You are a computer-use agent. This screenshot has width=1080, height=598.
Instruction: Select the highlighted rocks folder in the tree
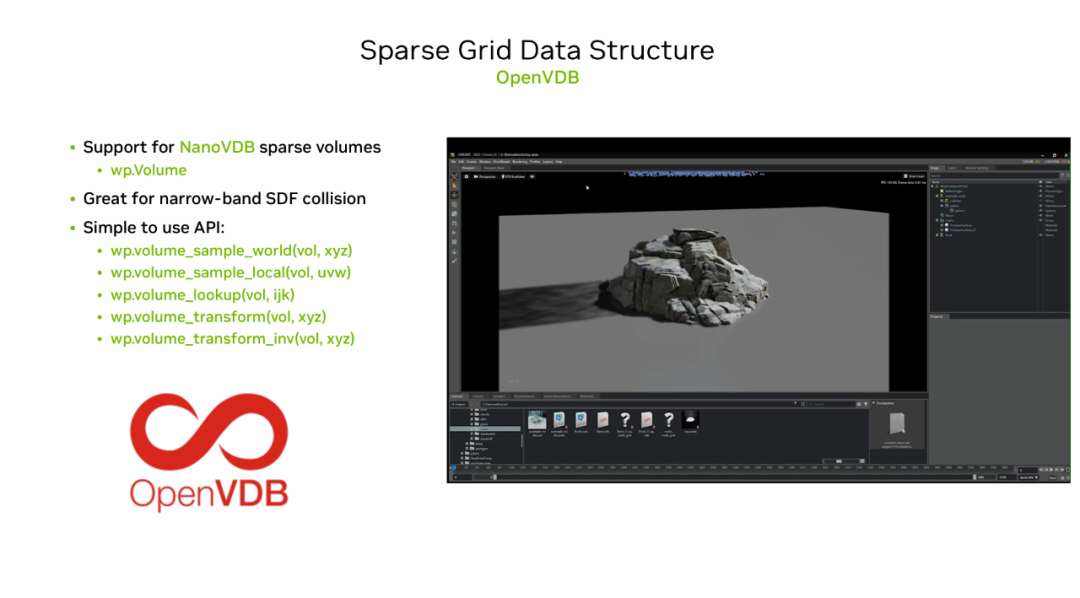pyautogui.click(x=485, y=429)
